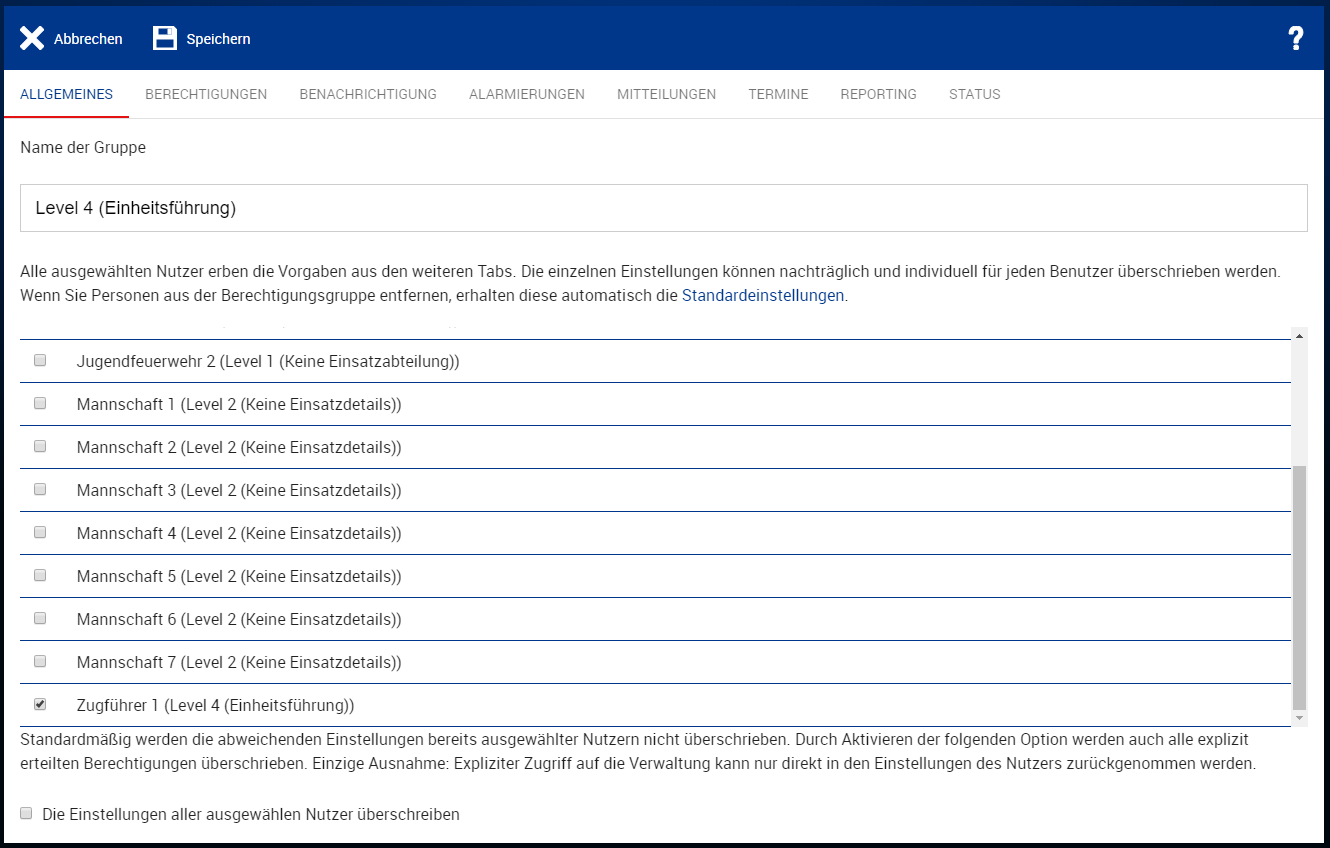Check the Mannschaft 1 checkbox
This screenshot has height=848, width=1330.
(40, 404)
